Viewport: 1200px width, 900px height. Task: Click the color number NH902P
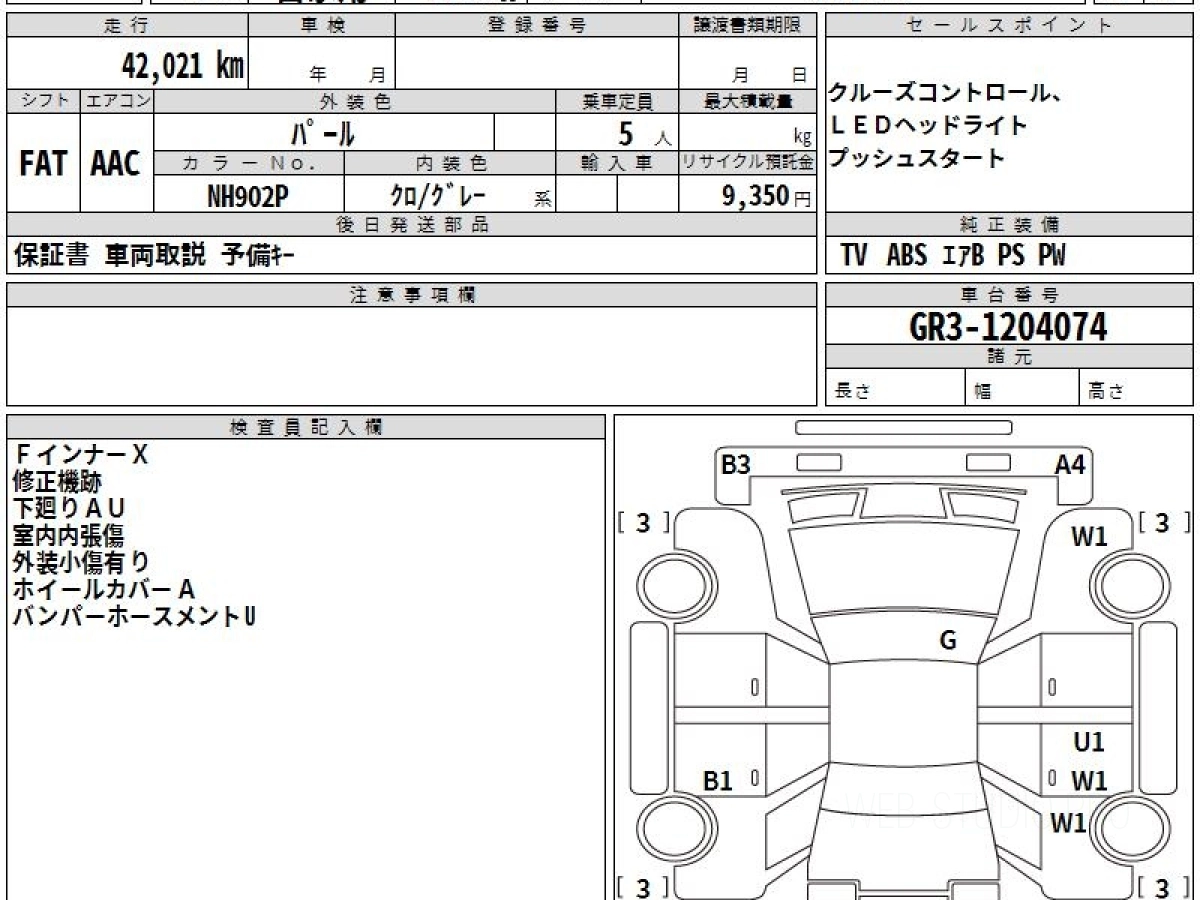click(248, 195)
